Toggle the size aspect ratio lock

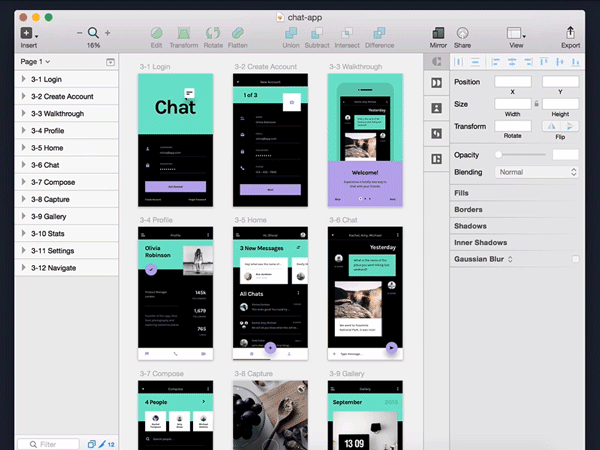[x=537, y=103]
